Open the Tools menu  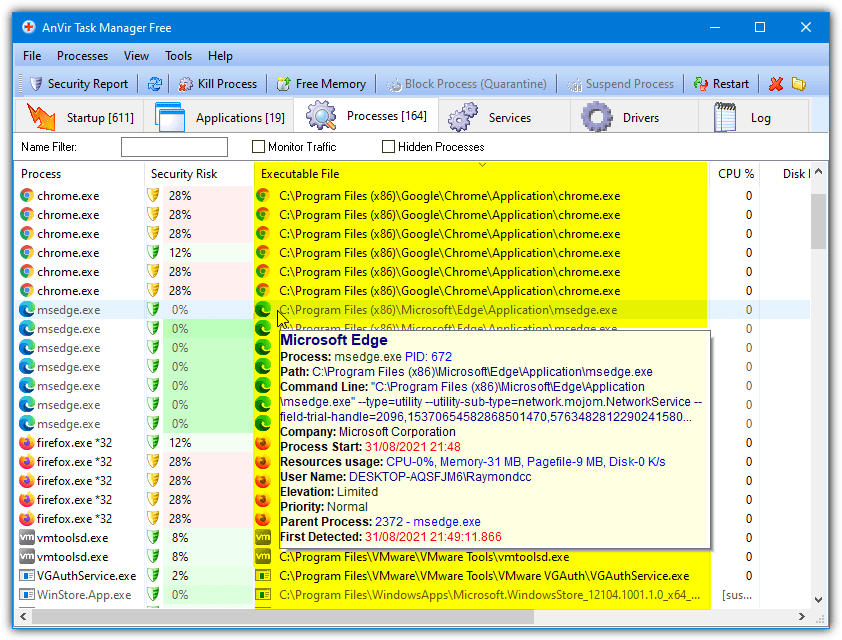click(x=178, y=56)
